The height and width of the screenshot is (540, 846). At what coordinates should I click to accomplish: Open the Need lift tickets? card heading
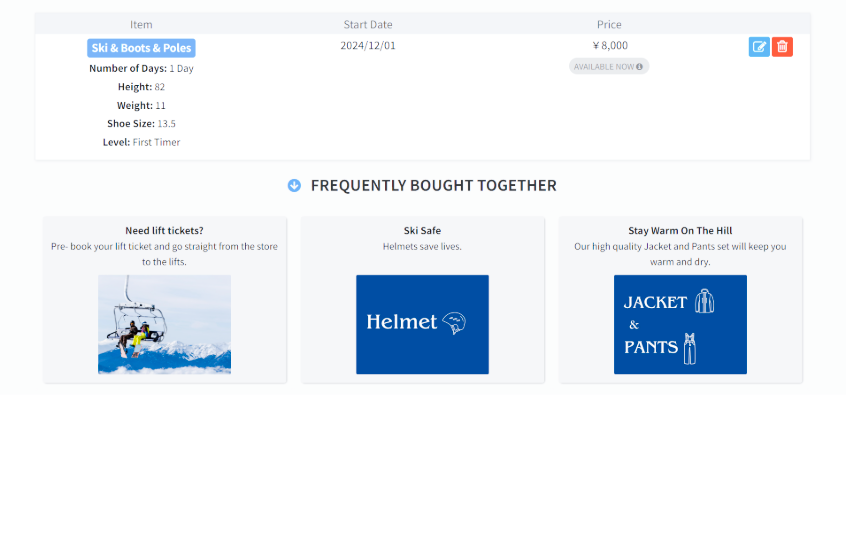point(165,230)
